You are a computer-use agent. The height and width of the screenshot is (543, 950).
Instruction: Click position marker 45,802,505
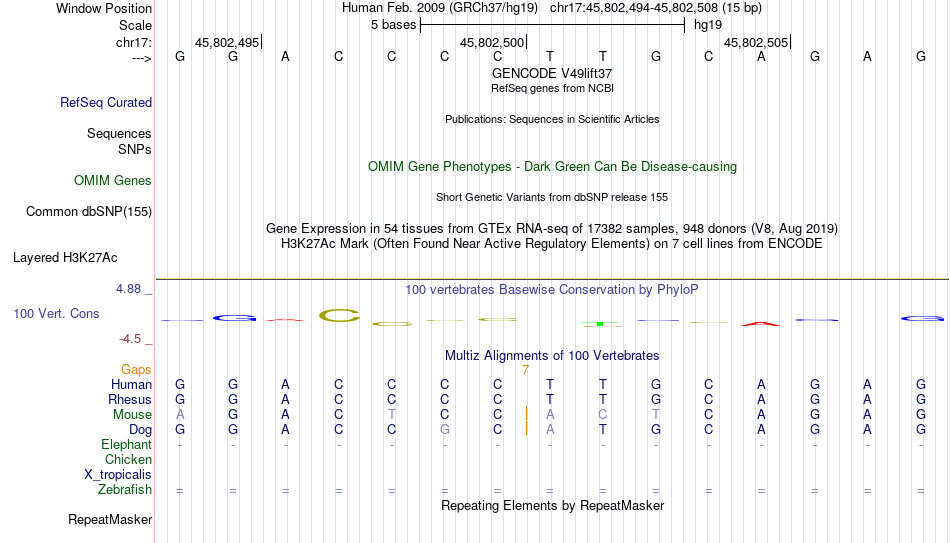click(x=756, y=42)
